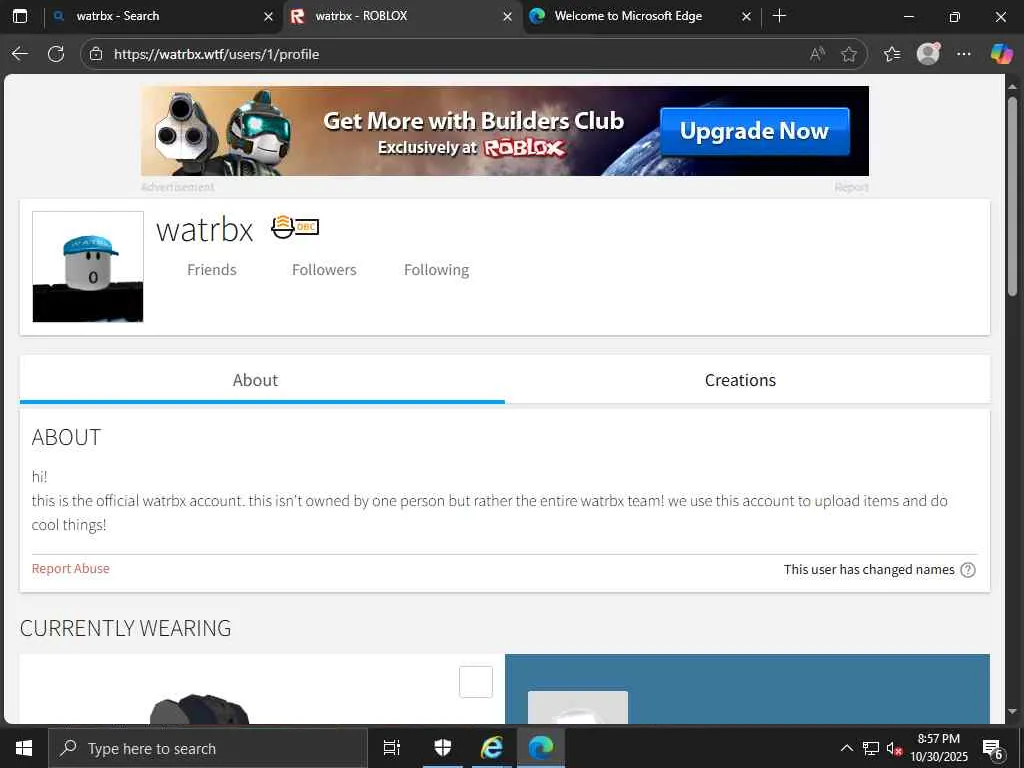The image size is (1024, 768).
Task: Close the Welcome to Microsoft Edge tab
Action: (746, 17)
